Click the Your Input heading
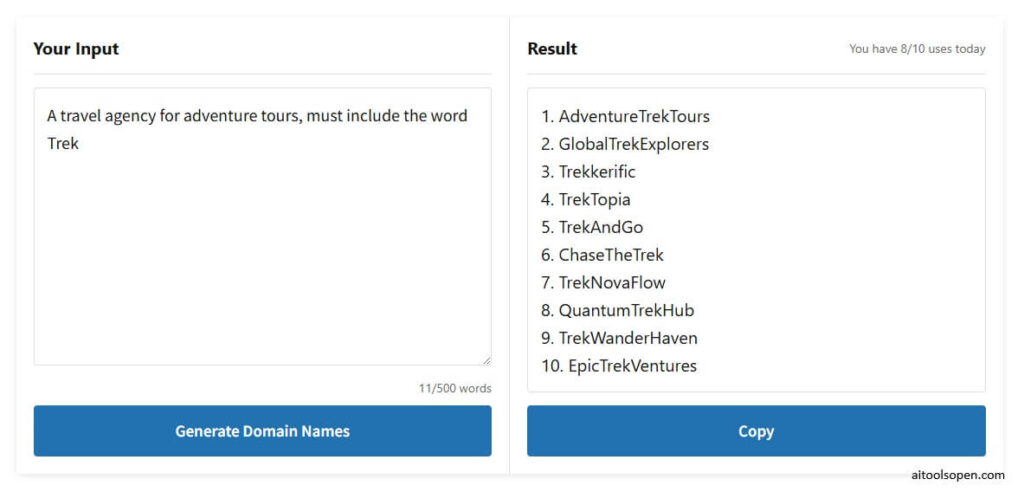Screen dimensions: 1024x492 [x=76, y=49]
